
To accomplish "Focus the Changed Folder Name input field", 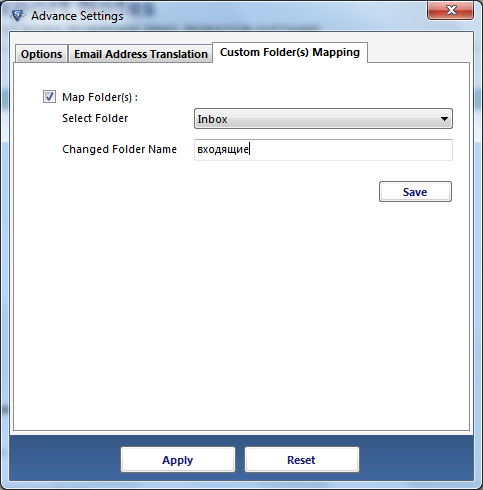I will click(323, 150).
